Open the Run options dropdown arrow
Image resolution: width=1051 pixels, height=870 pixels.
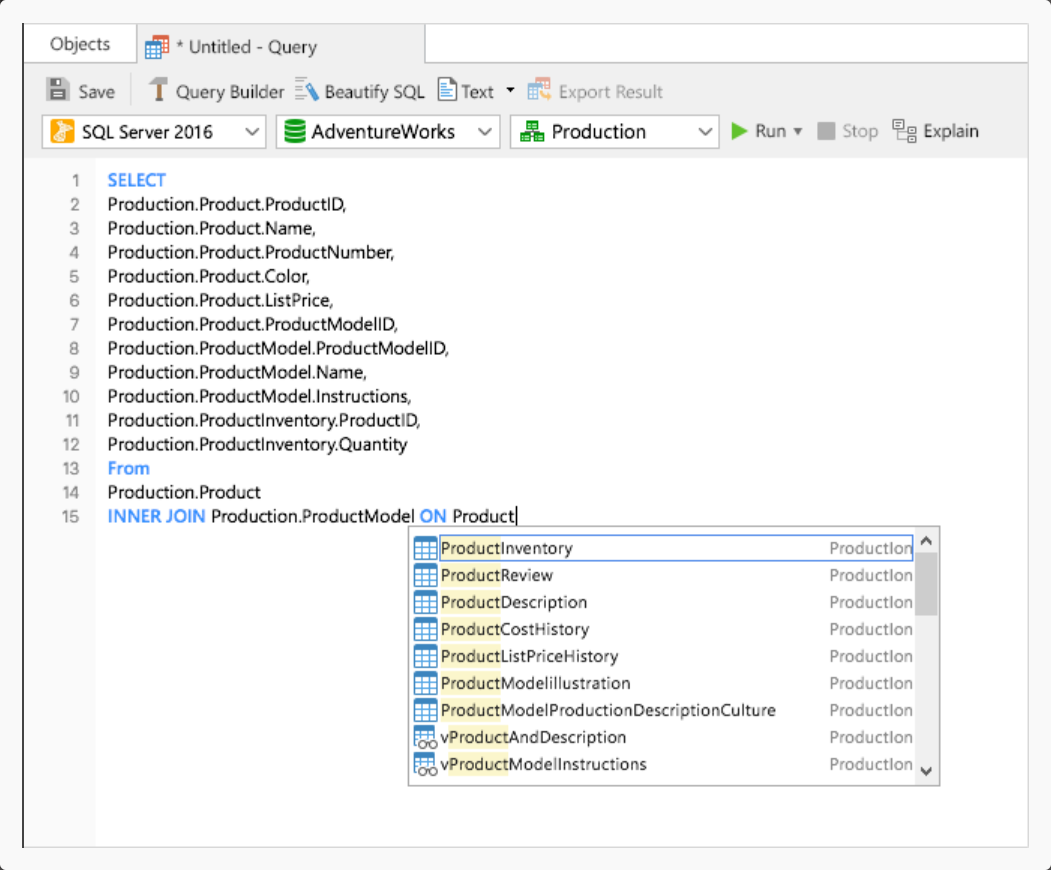click(798, 132)
